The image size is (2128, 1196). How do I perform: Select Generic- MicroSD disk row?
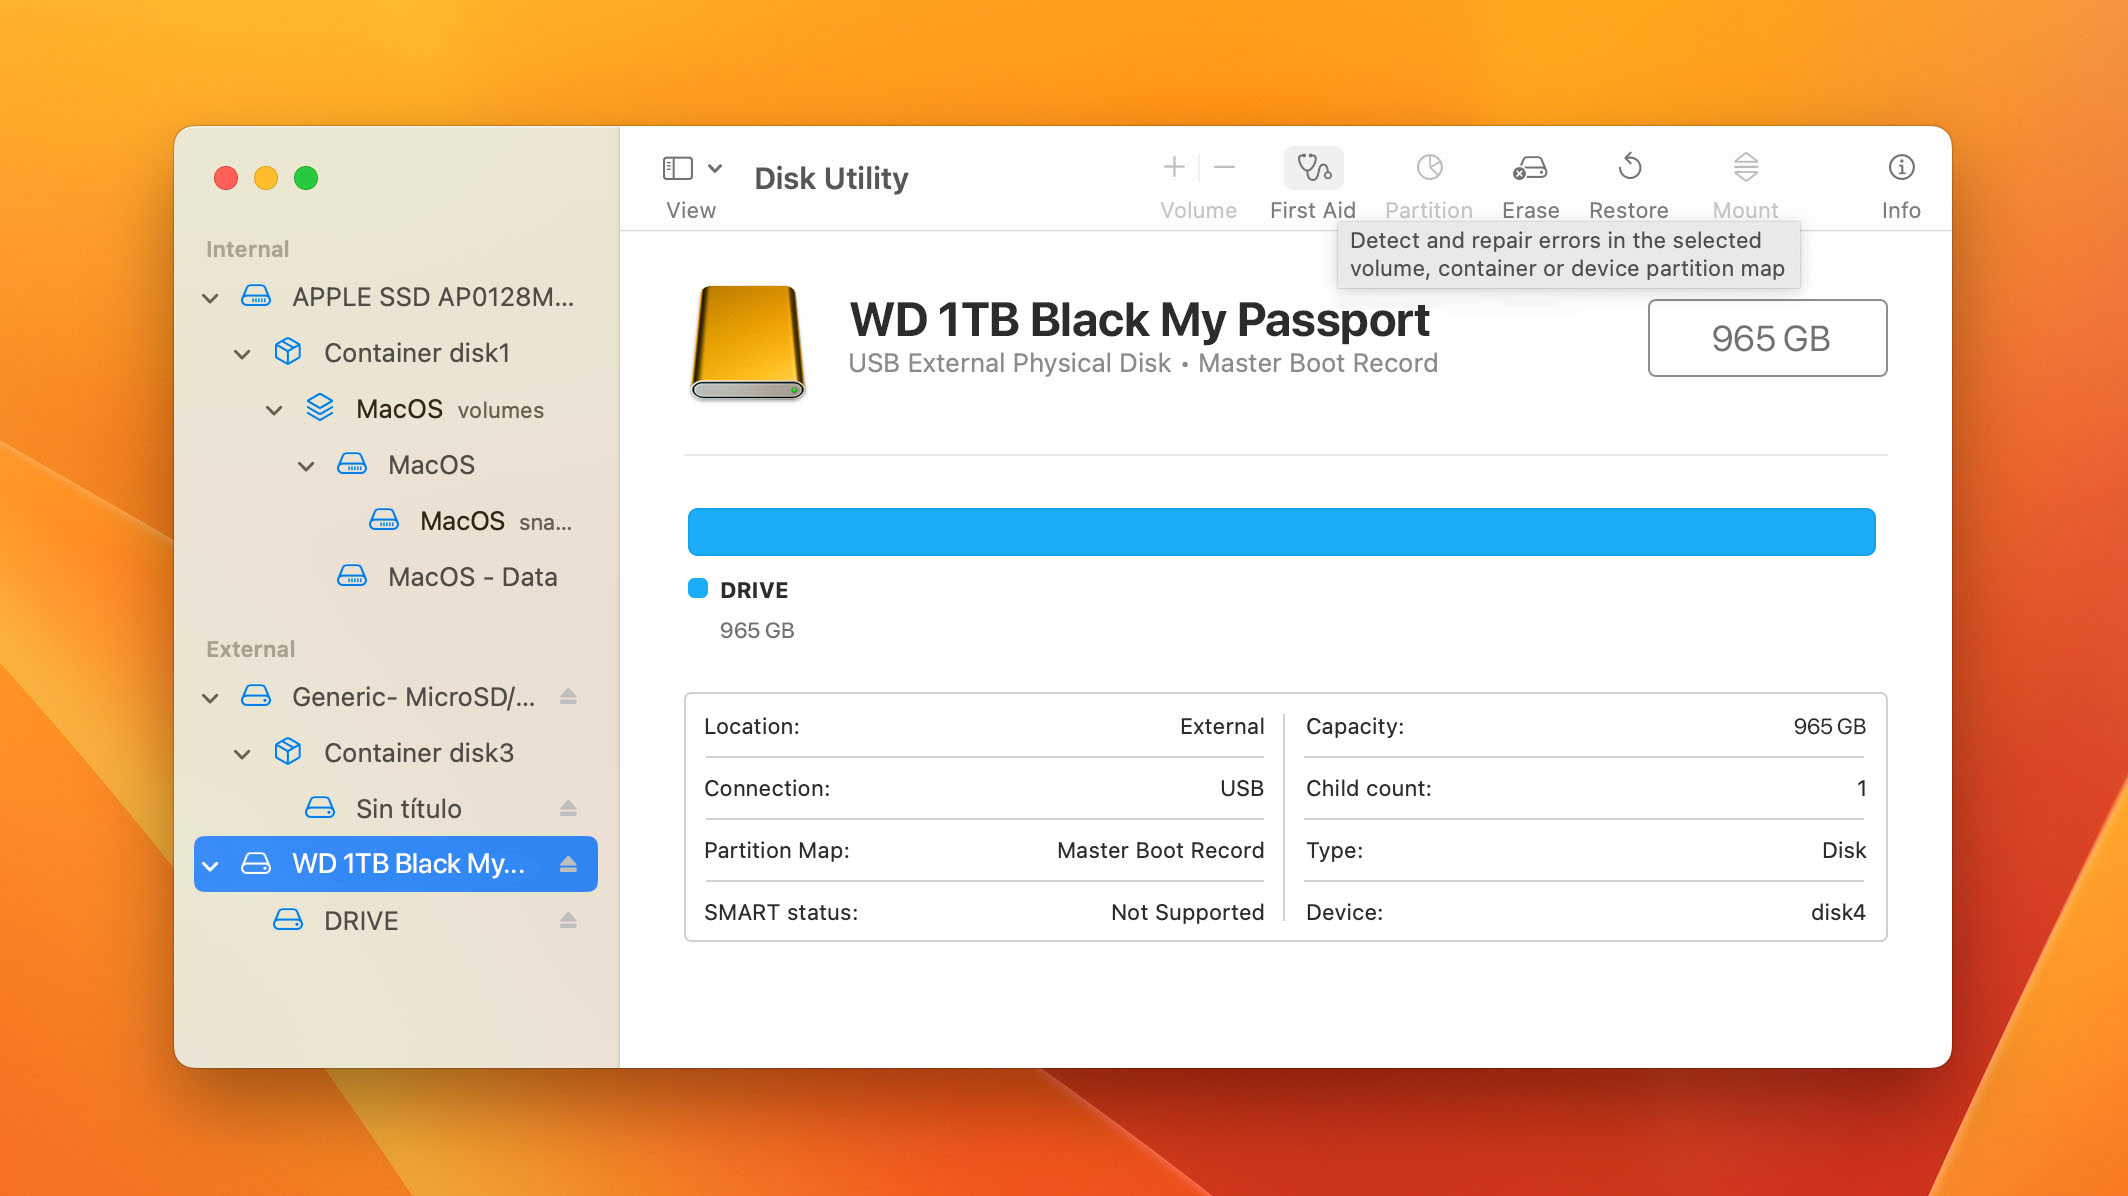396,697
